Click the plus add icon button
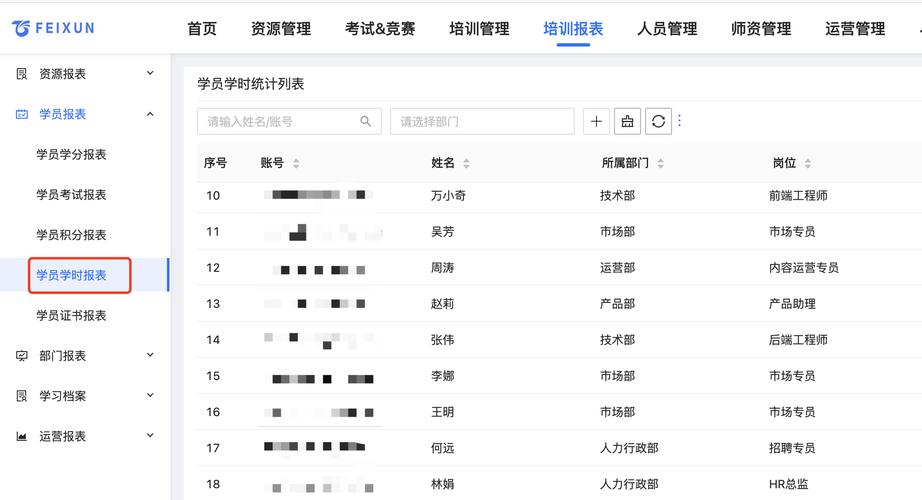Screen dimensions: 922x500 coord(596,121)
